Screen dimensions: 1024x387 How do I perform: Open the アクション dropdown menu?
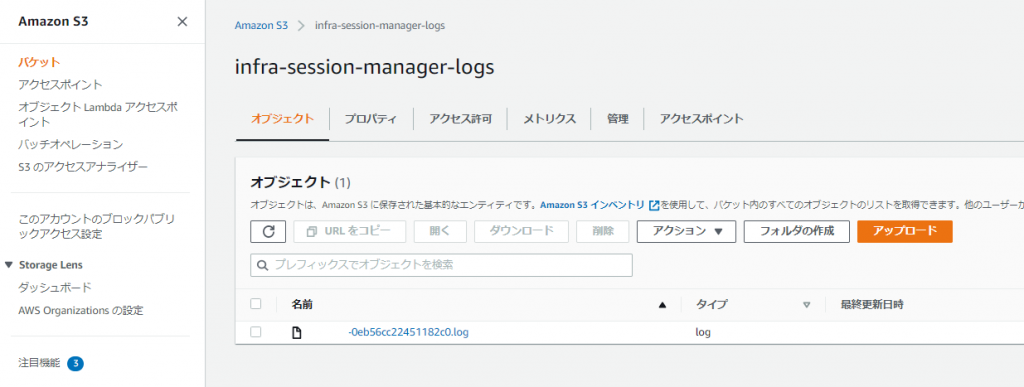pos(686,232)
